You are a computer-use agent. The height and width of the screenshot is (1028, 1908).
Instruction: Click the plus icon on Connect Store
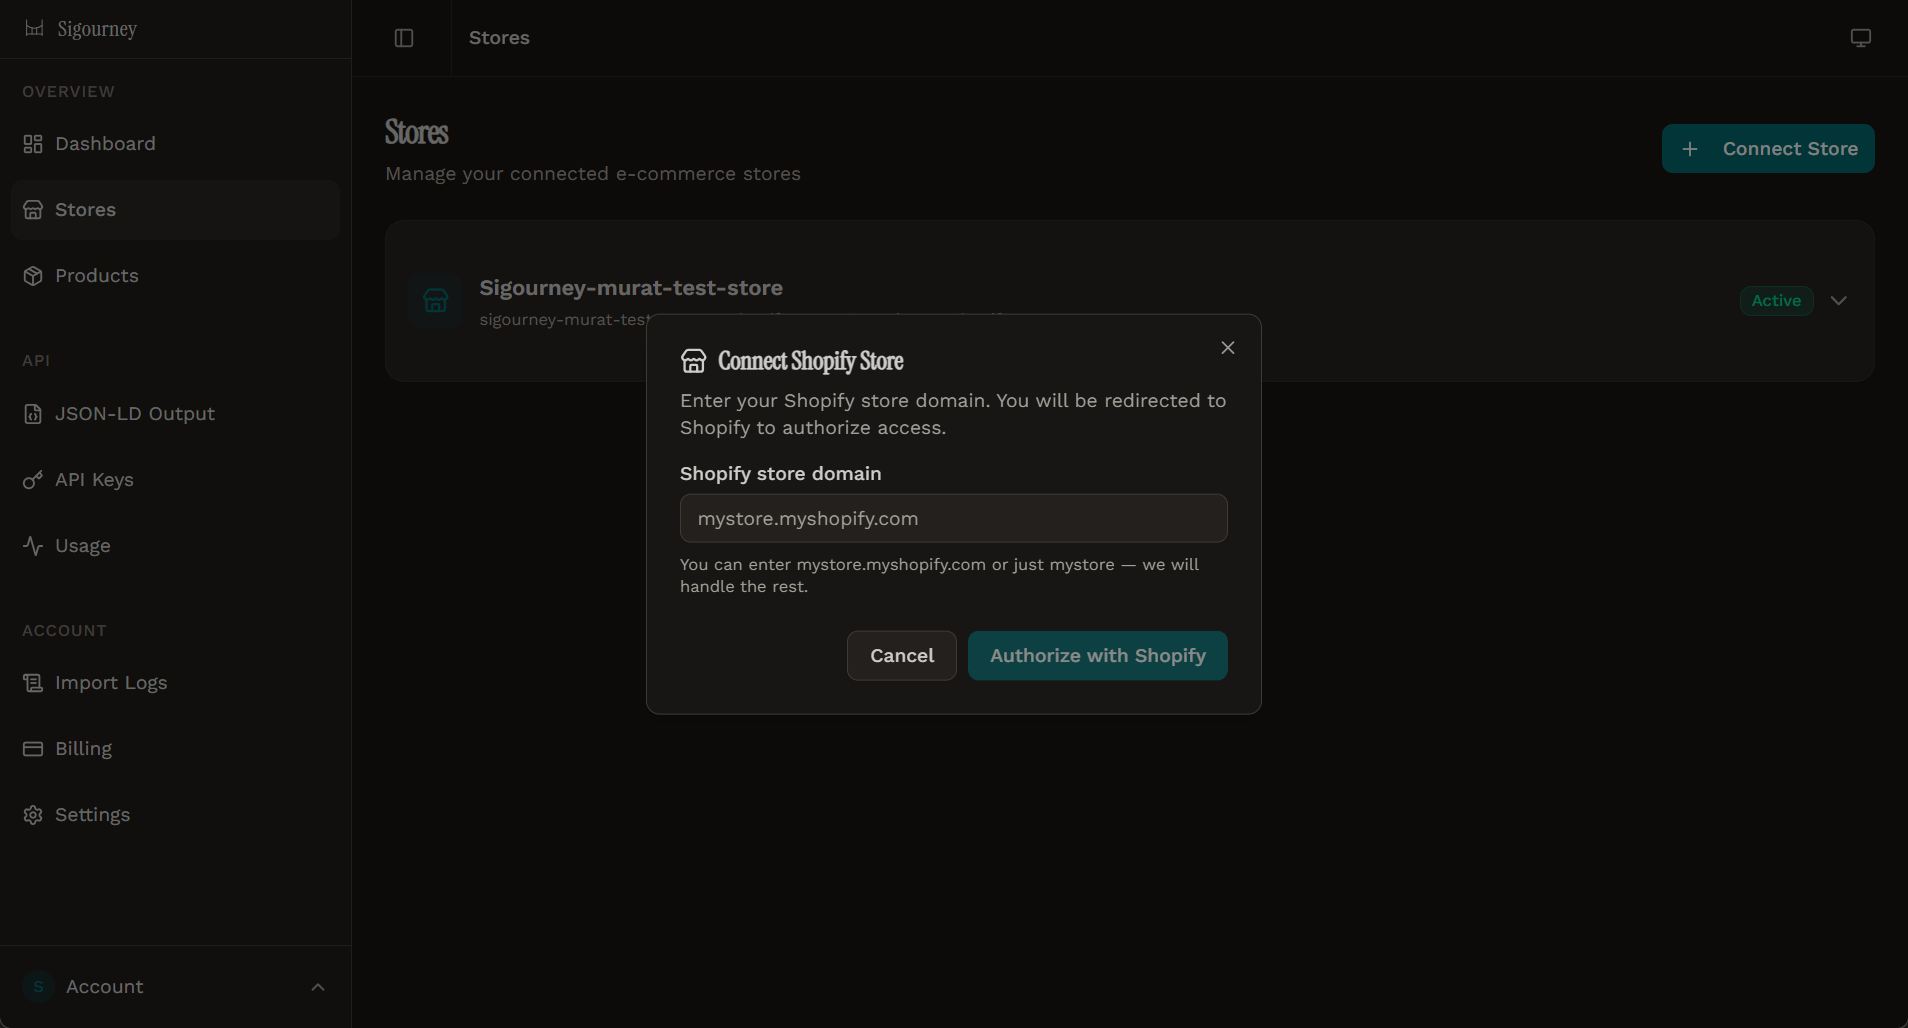(1690, 149)
